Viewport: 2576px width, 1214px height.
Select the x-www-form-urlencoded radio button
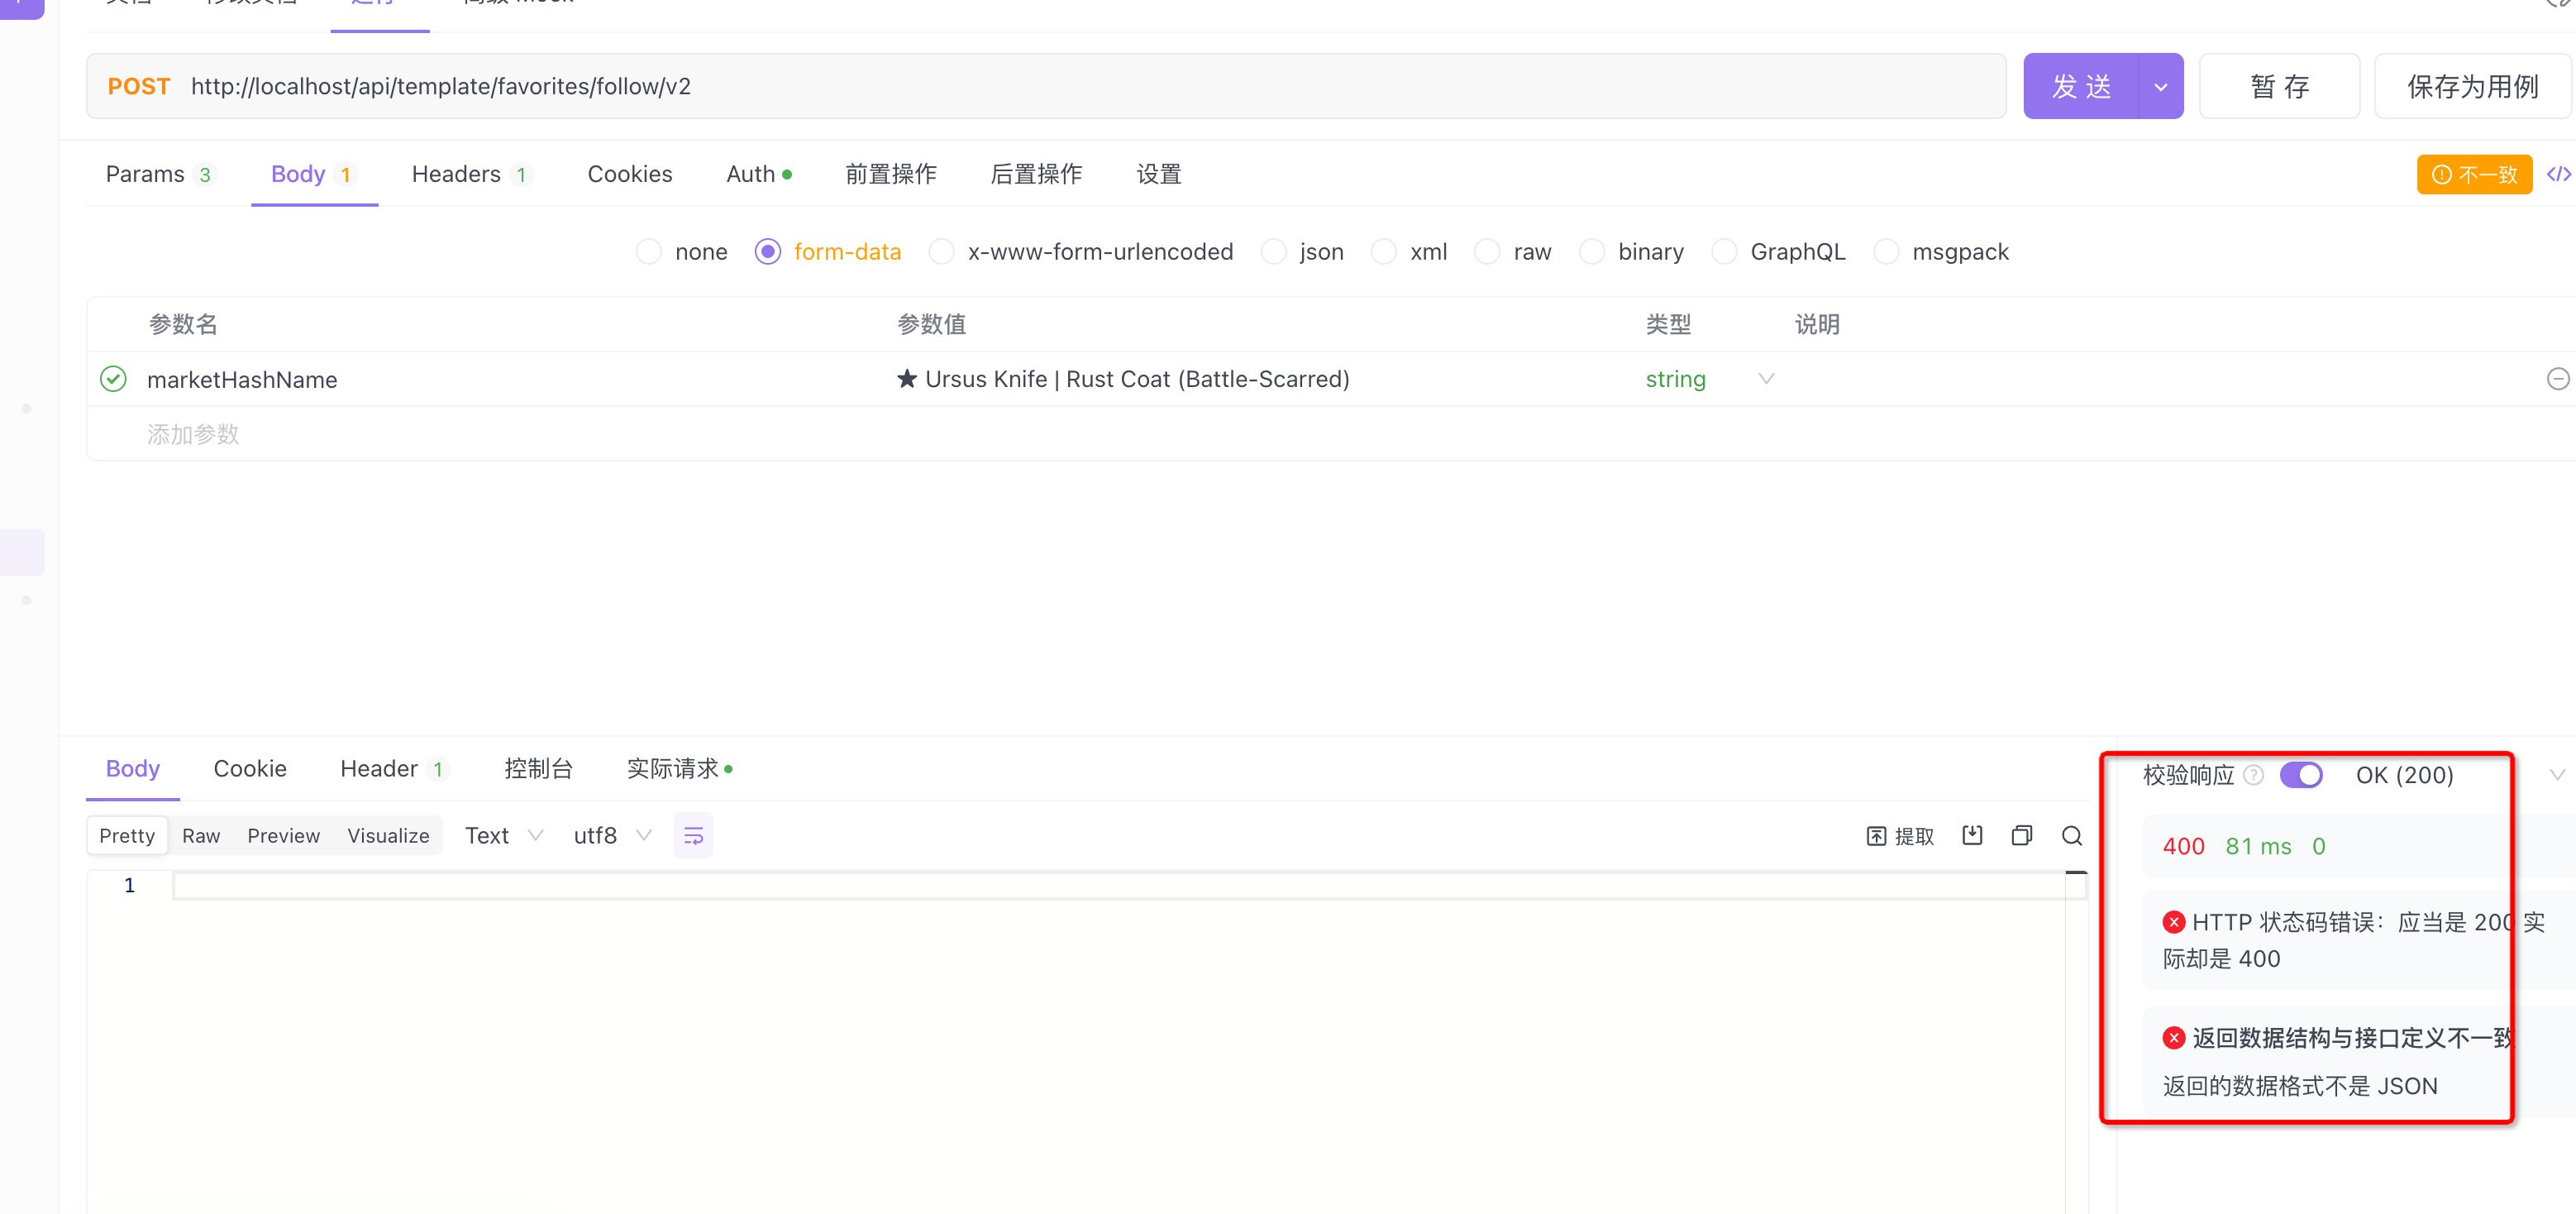tap(941, 251)
